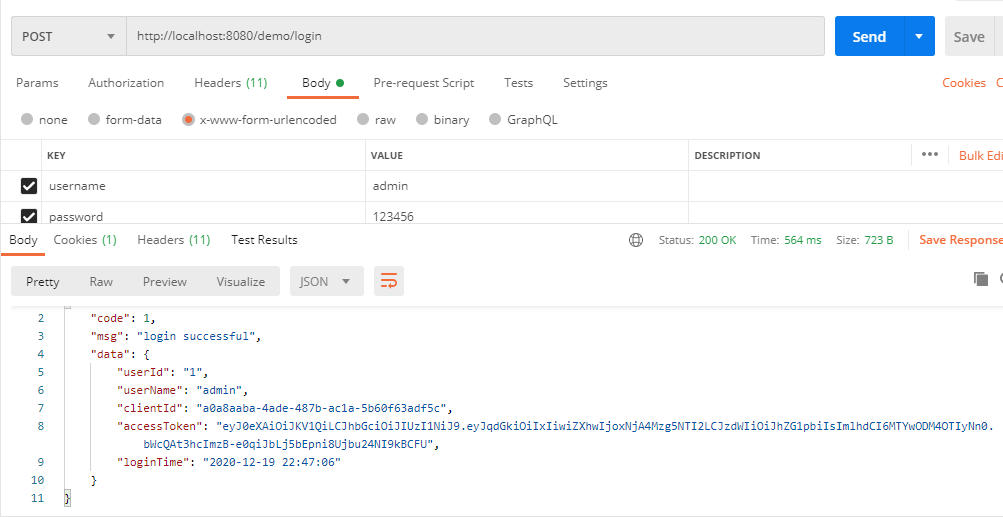The width and height of the screenshot is (1003, 517).
Task: Open the Tests tab
Action: [518, 83]
